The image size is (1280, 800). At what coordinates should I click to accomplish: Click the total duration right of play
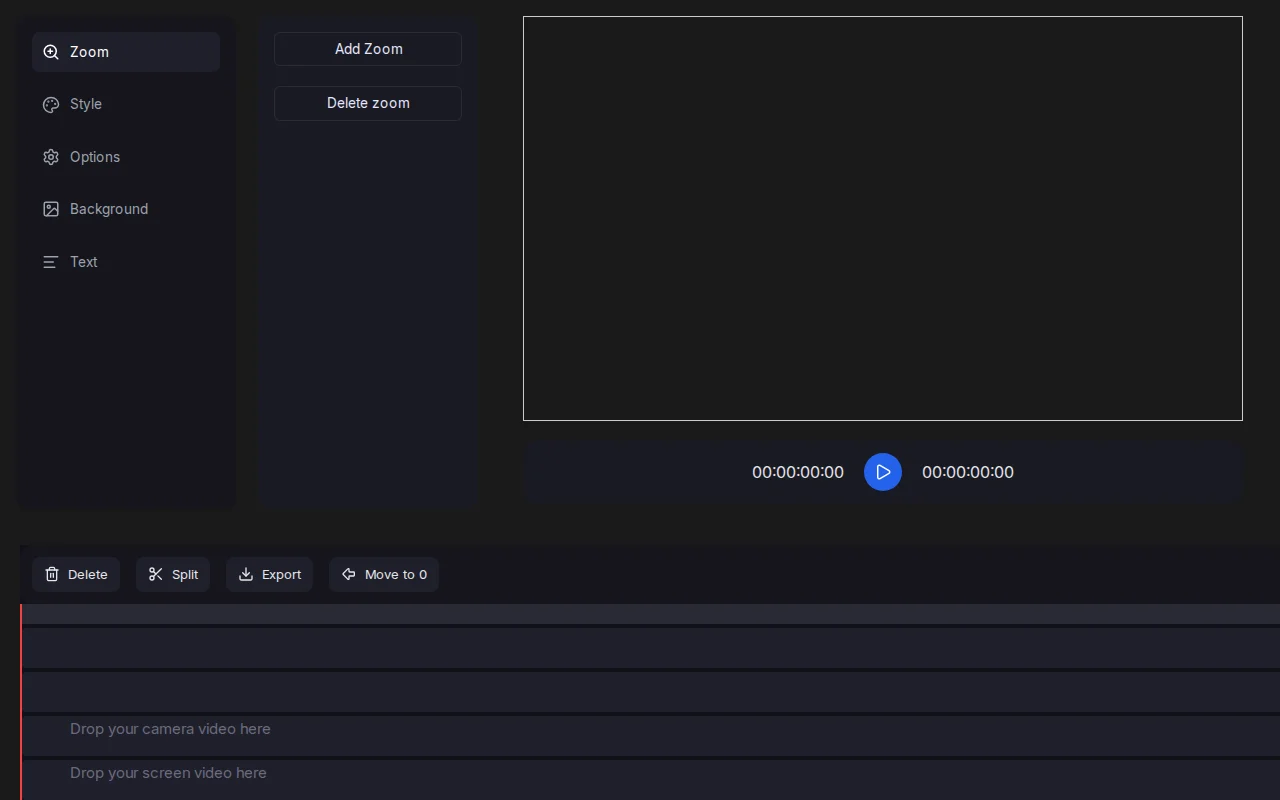coord(968,472)
